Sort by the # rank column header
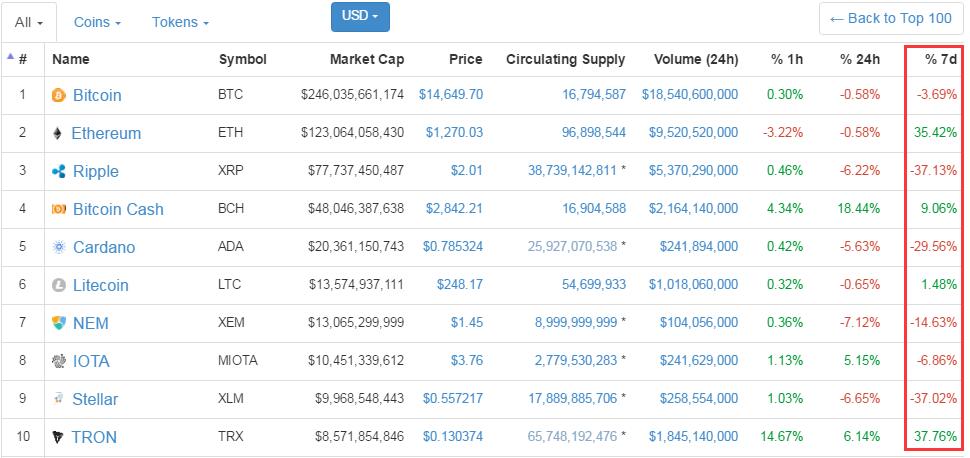This screenshot has width=970, height=458. (22, 60)
